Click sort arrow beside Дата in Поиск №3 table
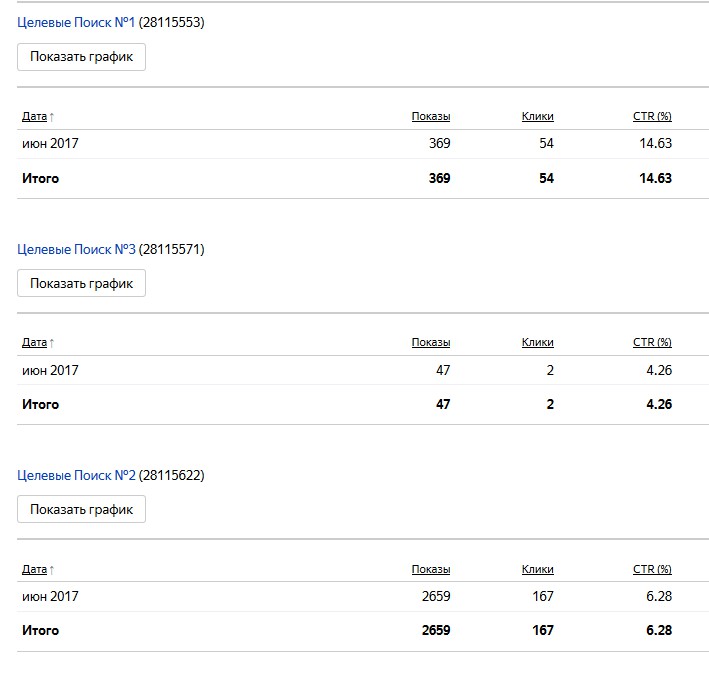The image size is (709, 676). click(52, 343)
